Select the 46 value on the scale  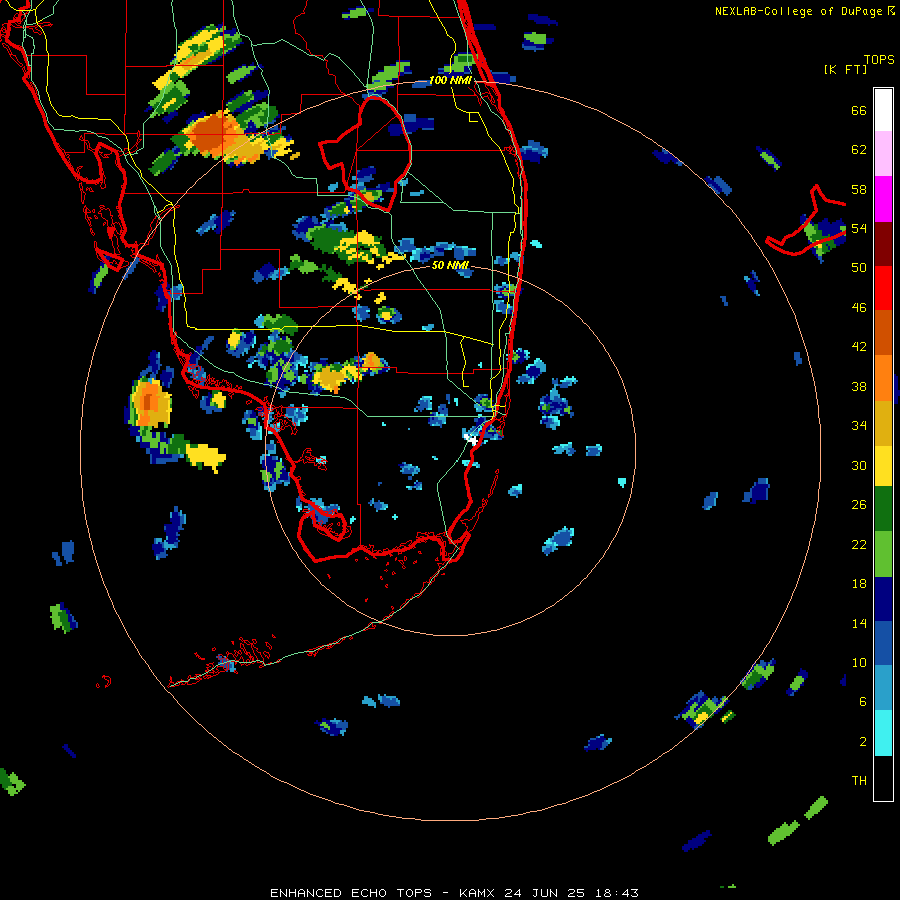point(859,308)
